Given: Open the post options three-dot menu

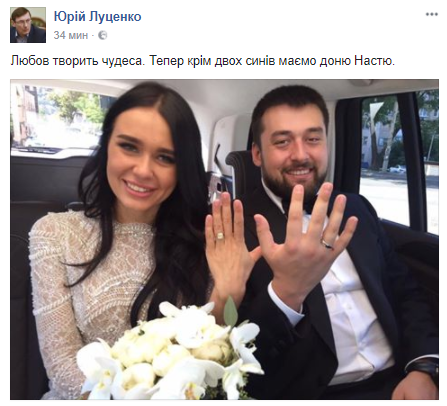Looking at the screenshot, I should pyautogui.click(x=432, y=14).
